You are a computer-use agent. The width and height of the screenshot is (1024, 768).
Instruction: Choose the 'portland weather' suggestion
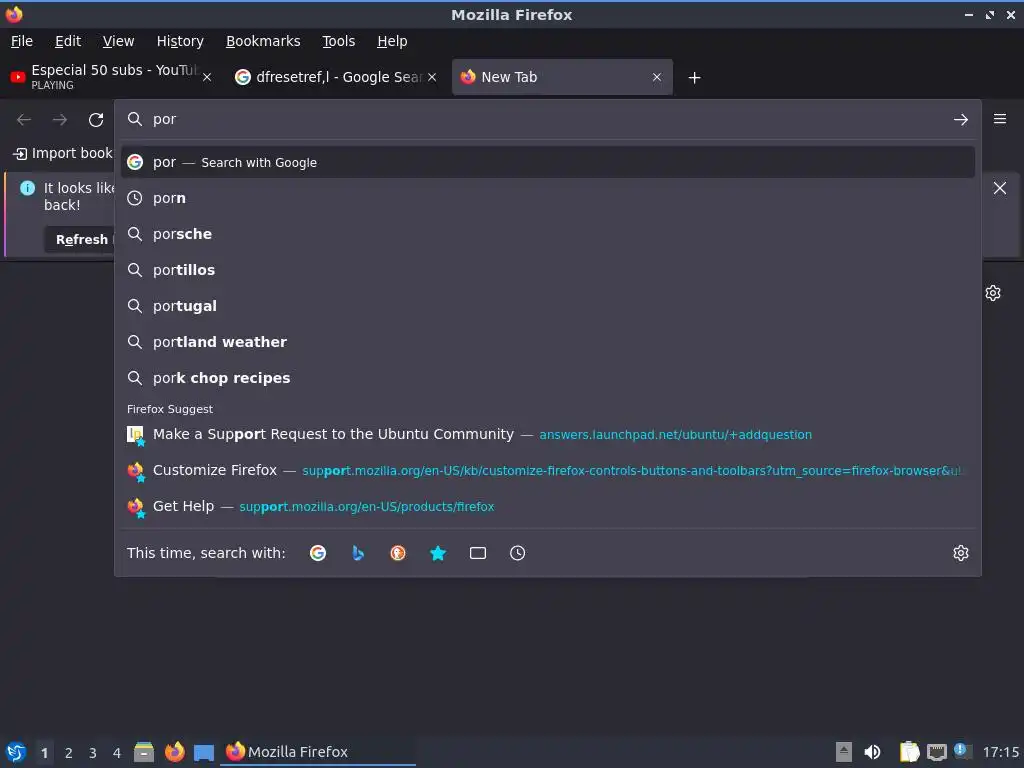point(547,342)
